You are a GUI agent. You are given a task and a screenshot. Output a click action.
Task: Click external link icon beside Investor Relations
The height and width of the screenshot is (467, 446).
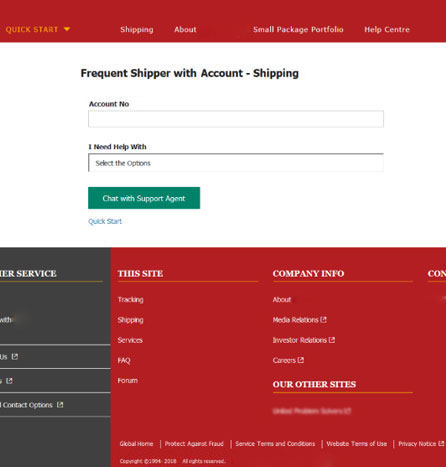pyautogui.click(x=332, y=340)
